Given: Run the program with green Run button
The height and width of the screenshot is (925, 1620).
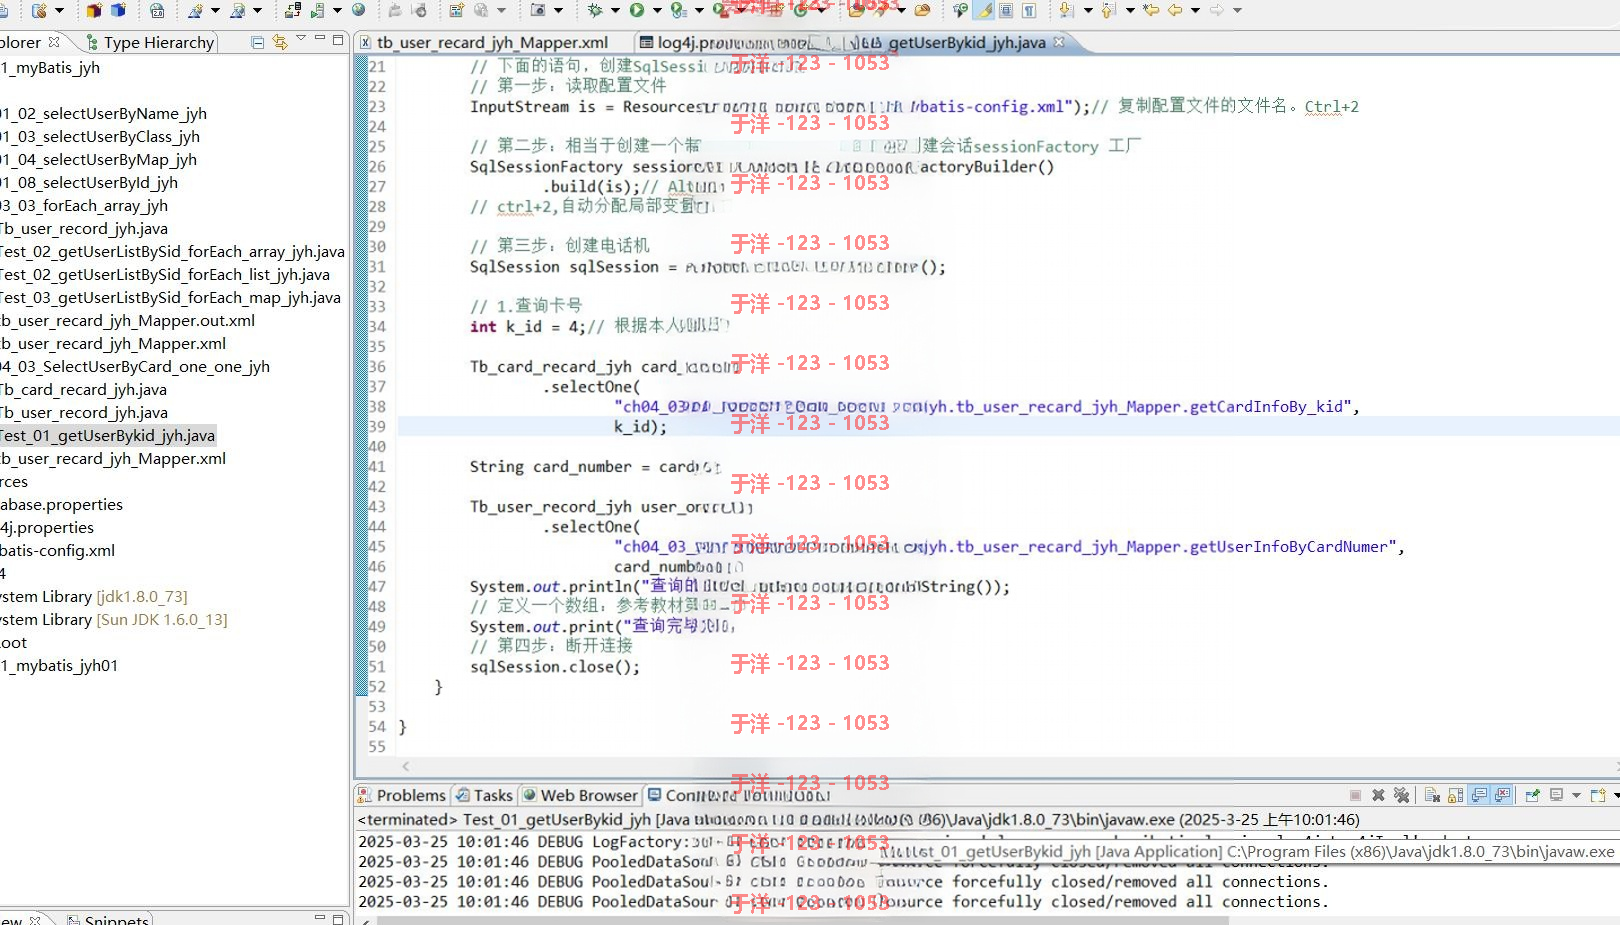Looking at the screenshot, I should [x=636, y=10].
